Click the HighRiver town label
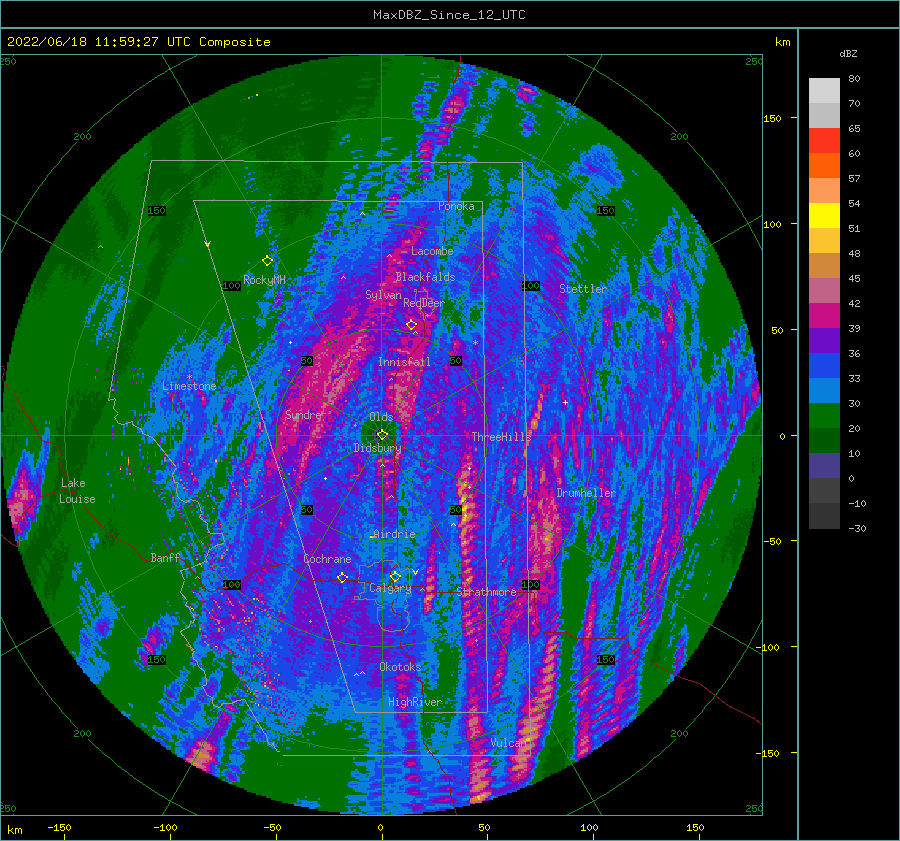 pyautogui.click(x=415, y=702)
